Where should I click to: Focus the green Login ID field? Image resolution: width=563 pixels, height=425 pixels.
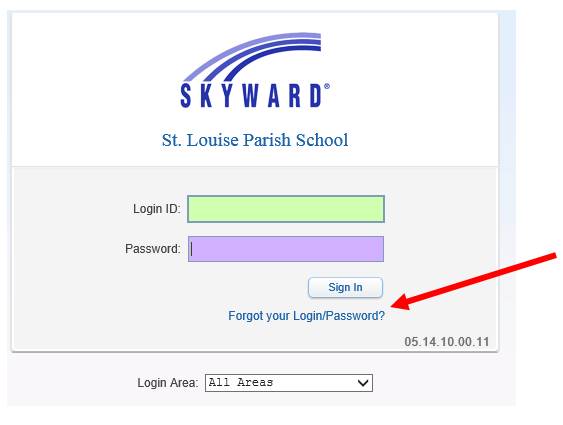click(286, 209)
